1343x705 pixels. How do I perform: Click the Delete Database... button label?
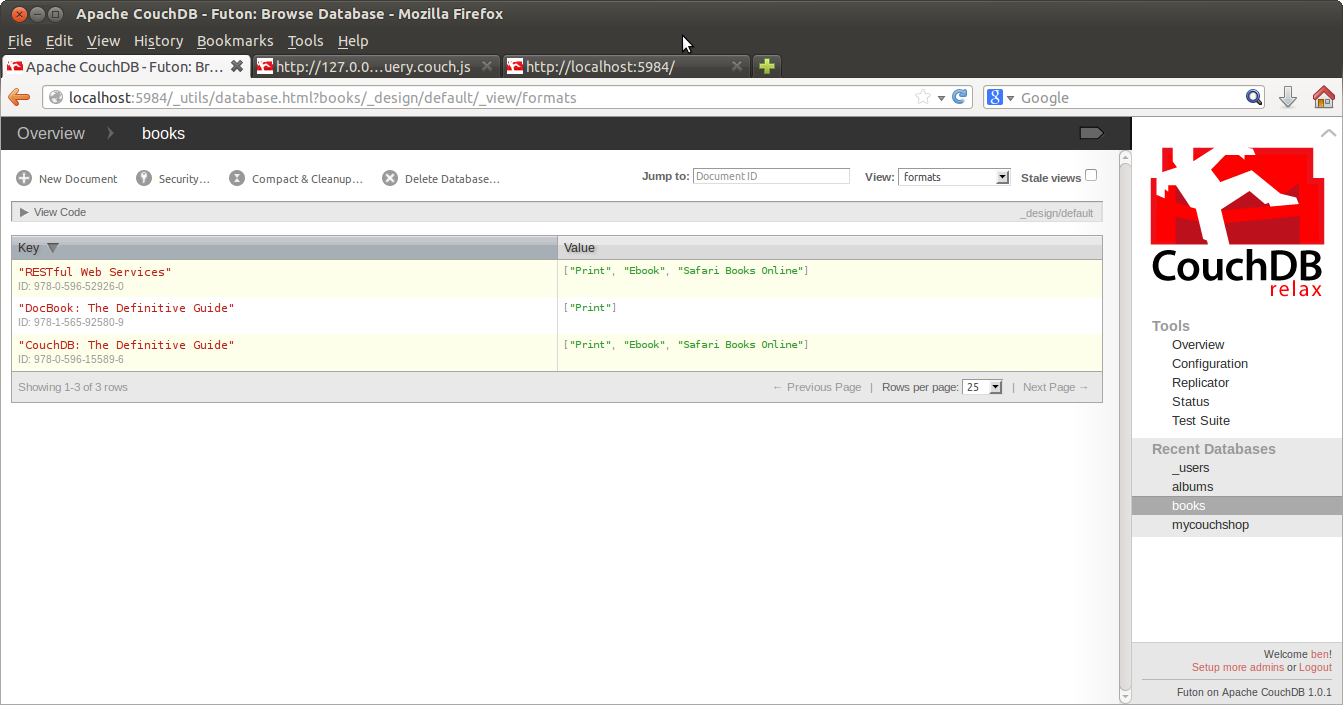point(452,179)
